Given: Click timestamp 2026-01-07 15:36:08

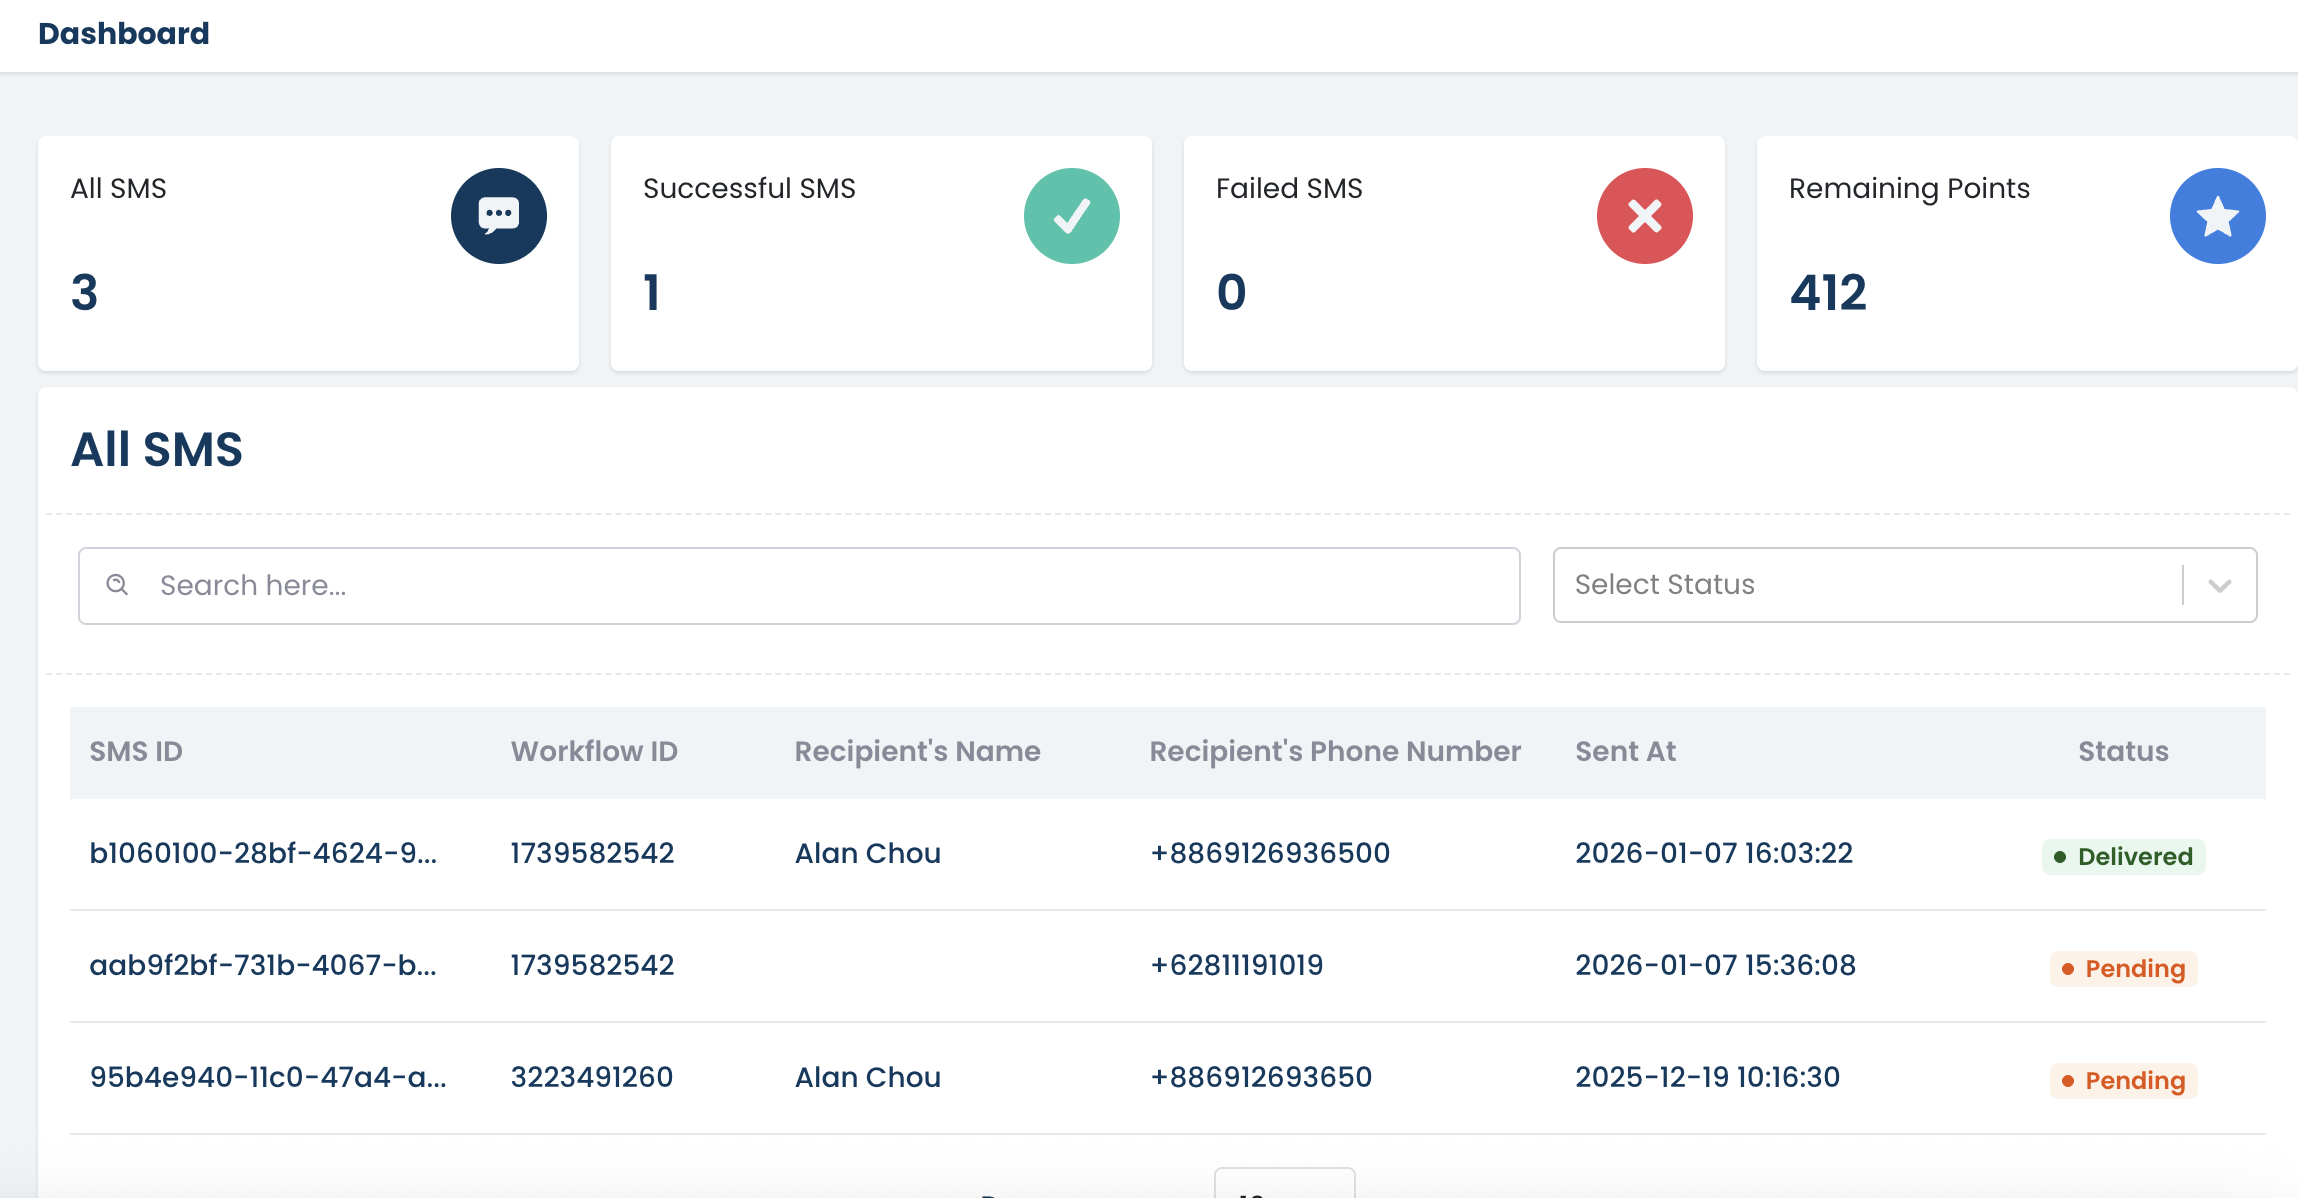Looking at the screenshot, I should tap(1715, 965).
